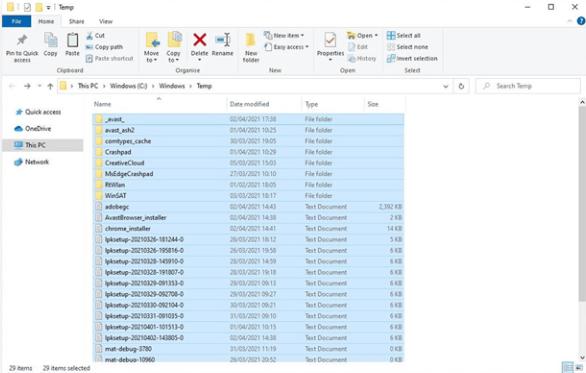Open the File tab
This screenshot has height=373, width=586.
[x=16, y=21]
